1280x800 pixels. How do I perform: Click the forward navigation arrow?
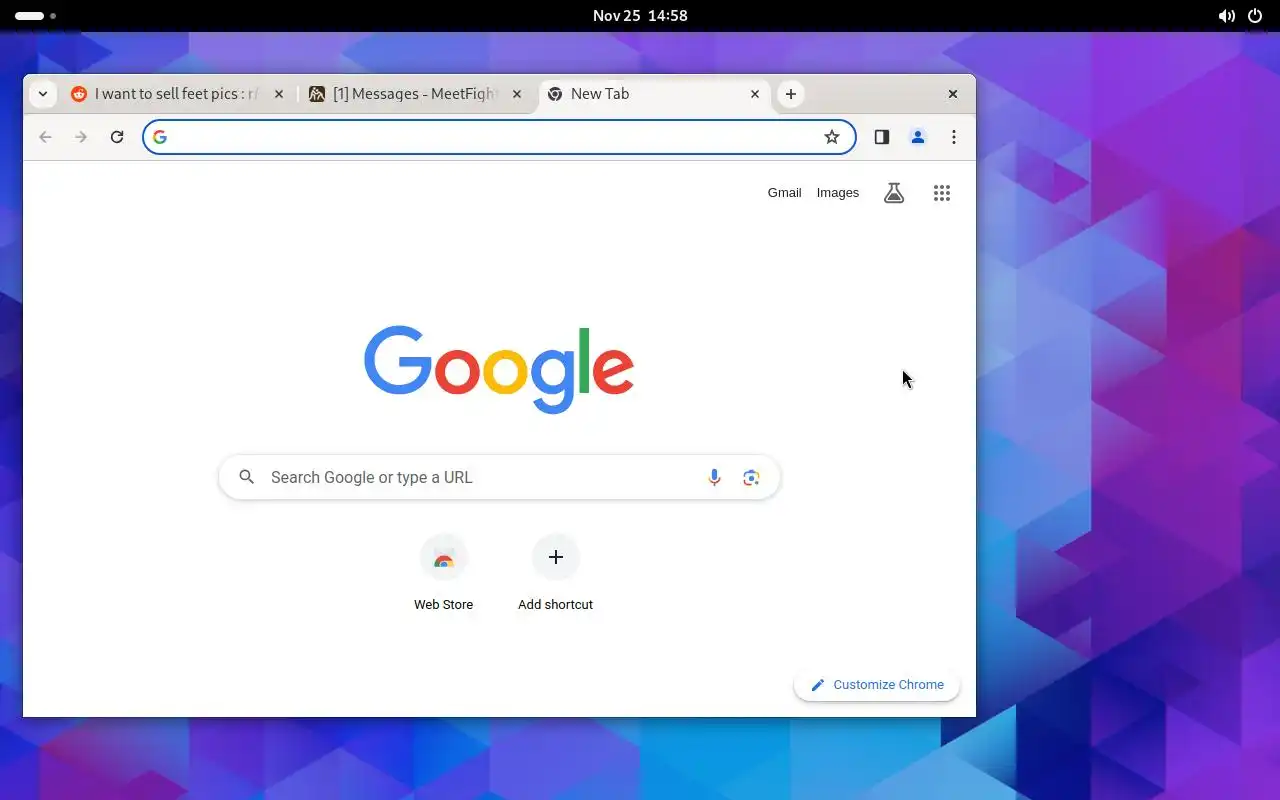(81, 137)
